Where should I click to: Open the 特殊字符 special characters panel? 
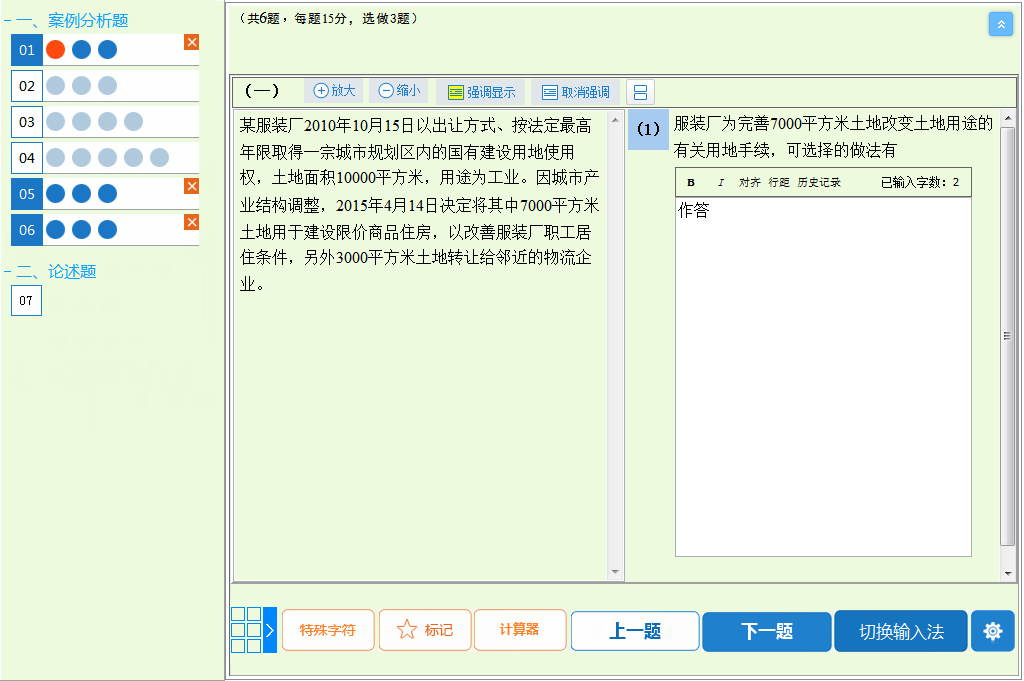point(328,630)
